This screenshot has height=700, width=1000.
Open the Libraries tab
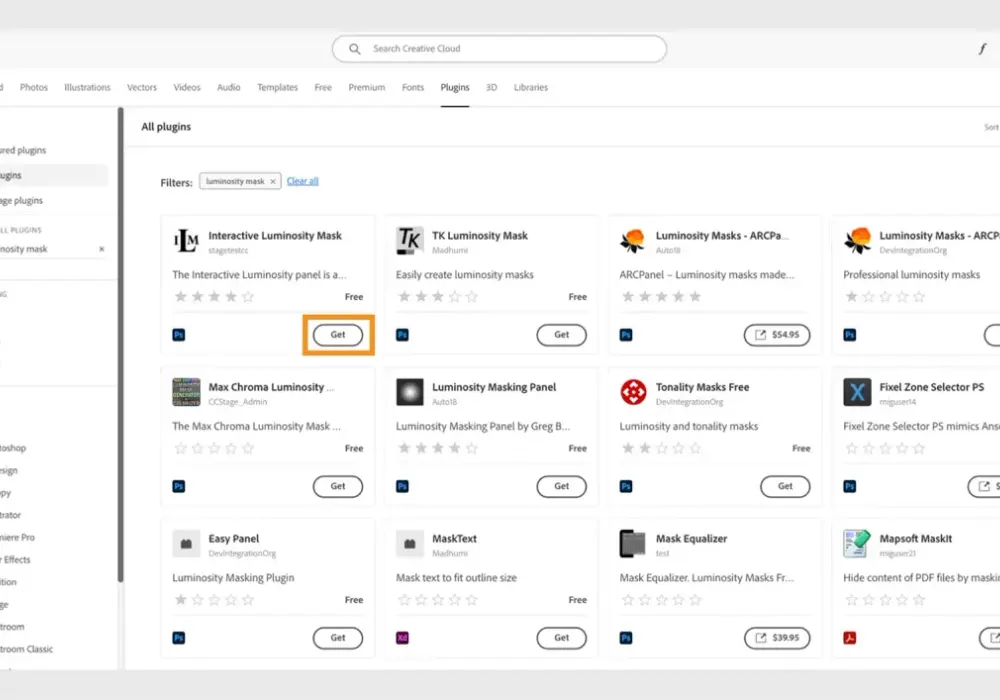(531, 87)
